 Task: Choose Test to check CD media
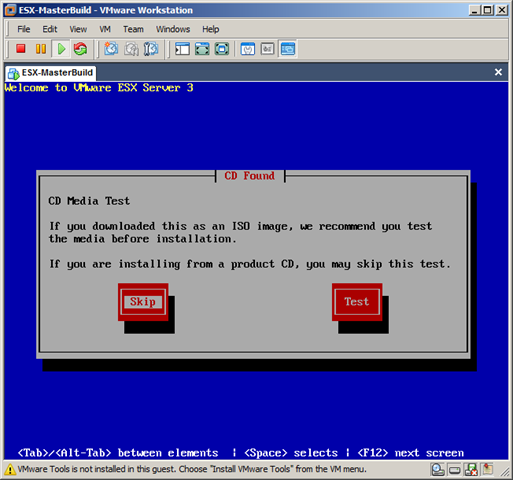357,302
